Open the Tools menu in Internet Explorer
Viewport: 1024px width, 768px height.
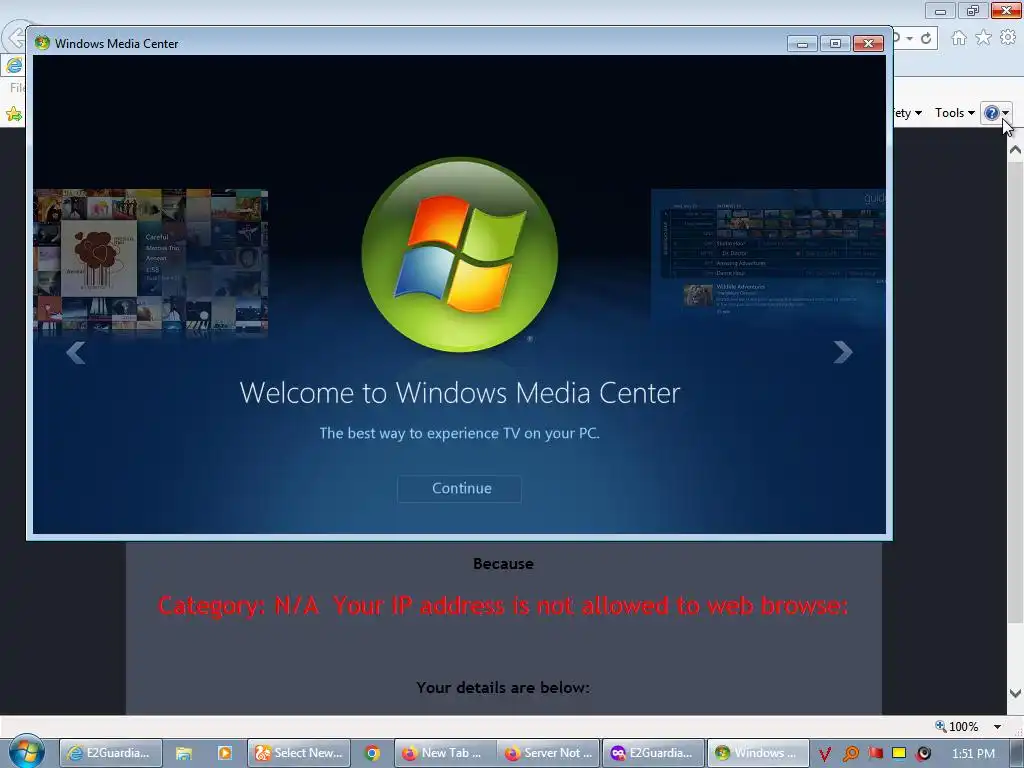955,113
